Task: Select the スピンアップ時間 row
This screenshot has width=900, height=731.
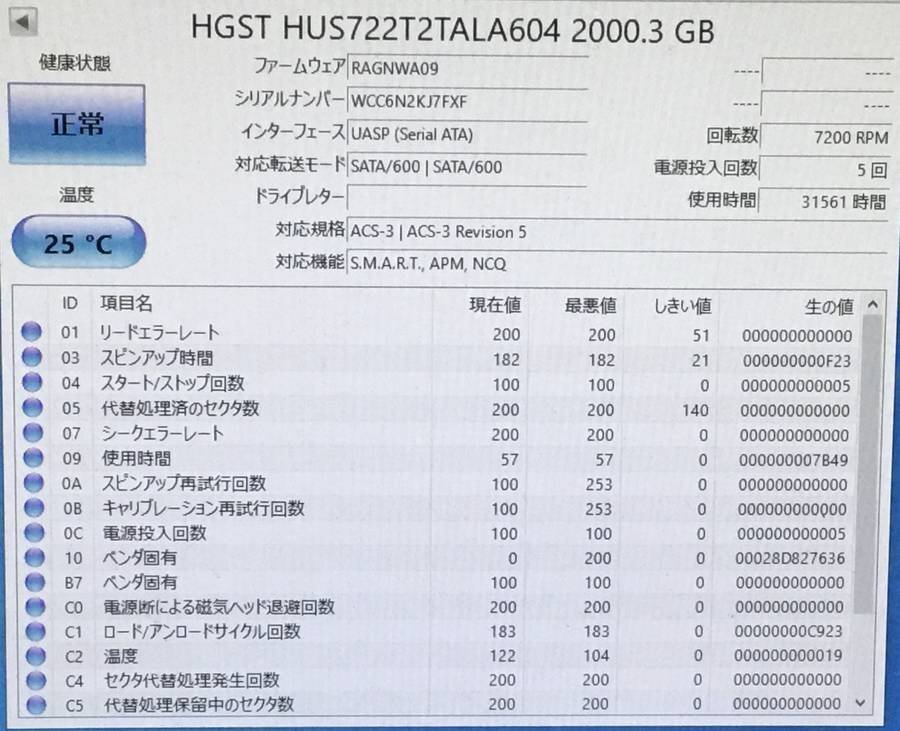Action: pos(437,359)
